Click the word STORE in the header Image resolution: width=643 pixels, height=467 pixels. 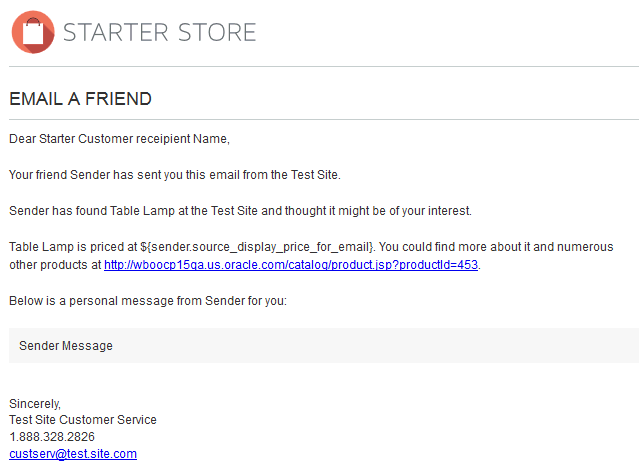[x=217, y=32]
